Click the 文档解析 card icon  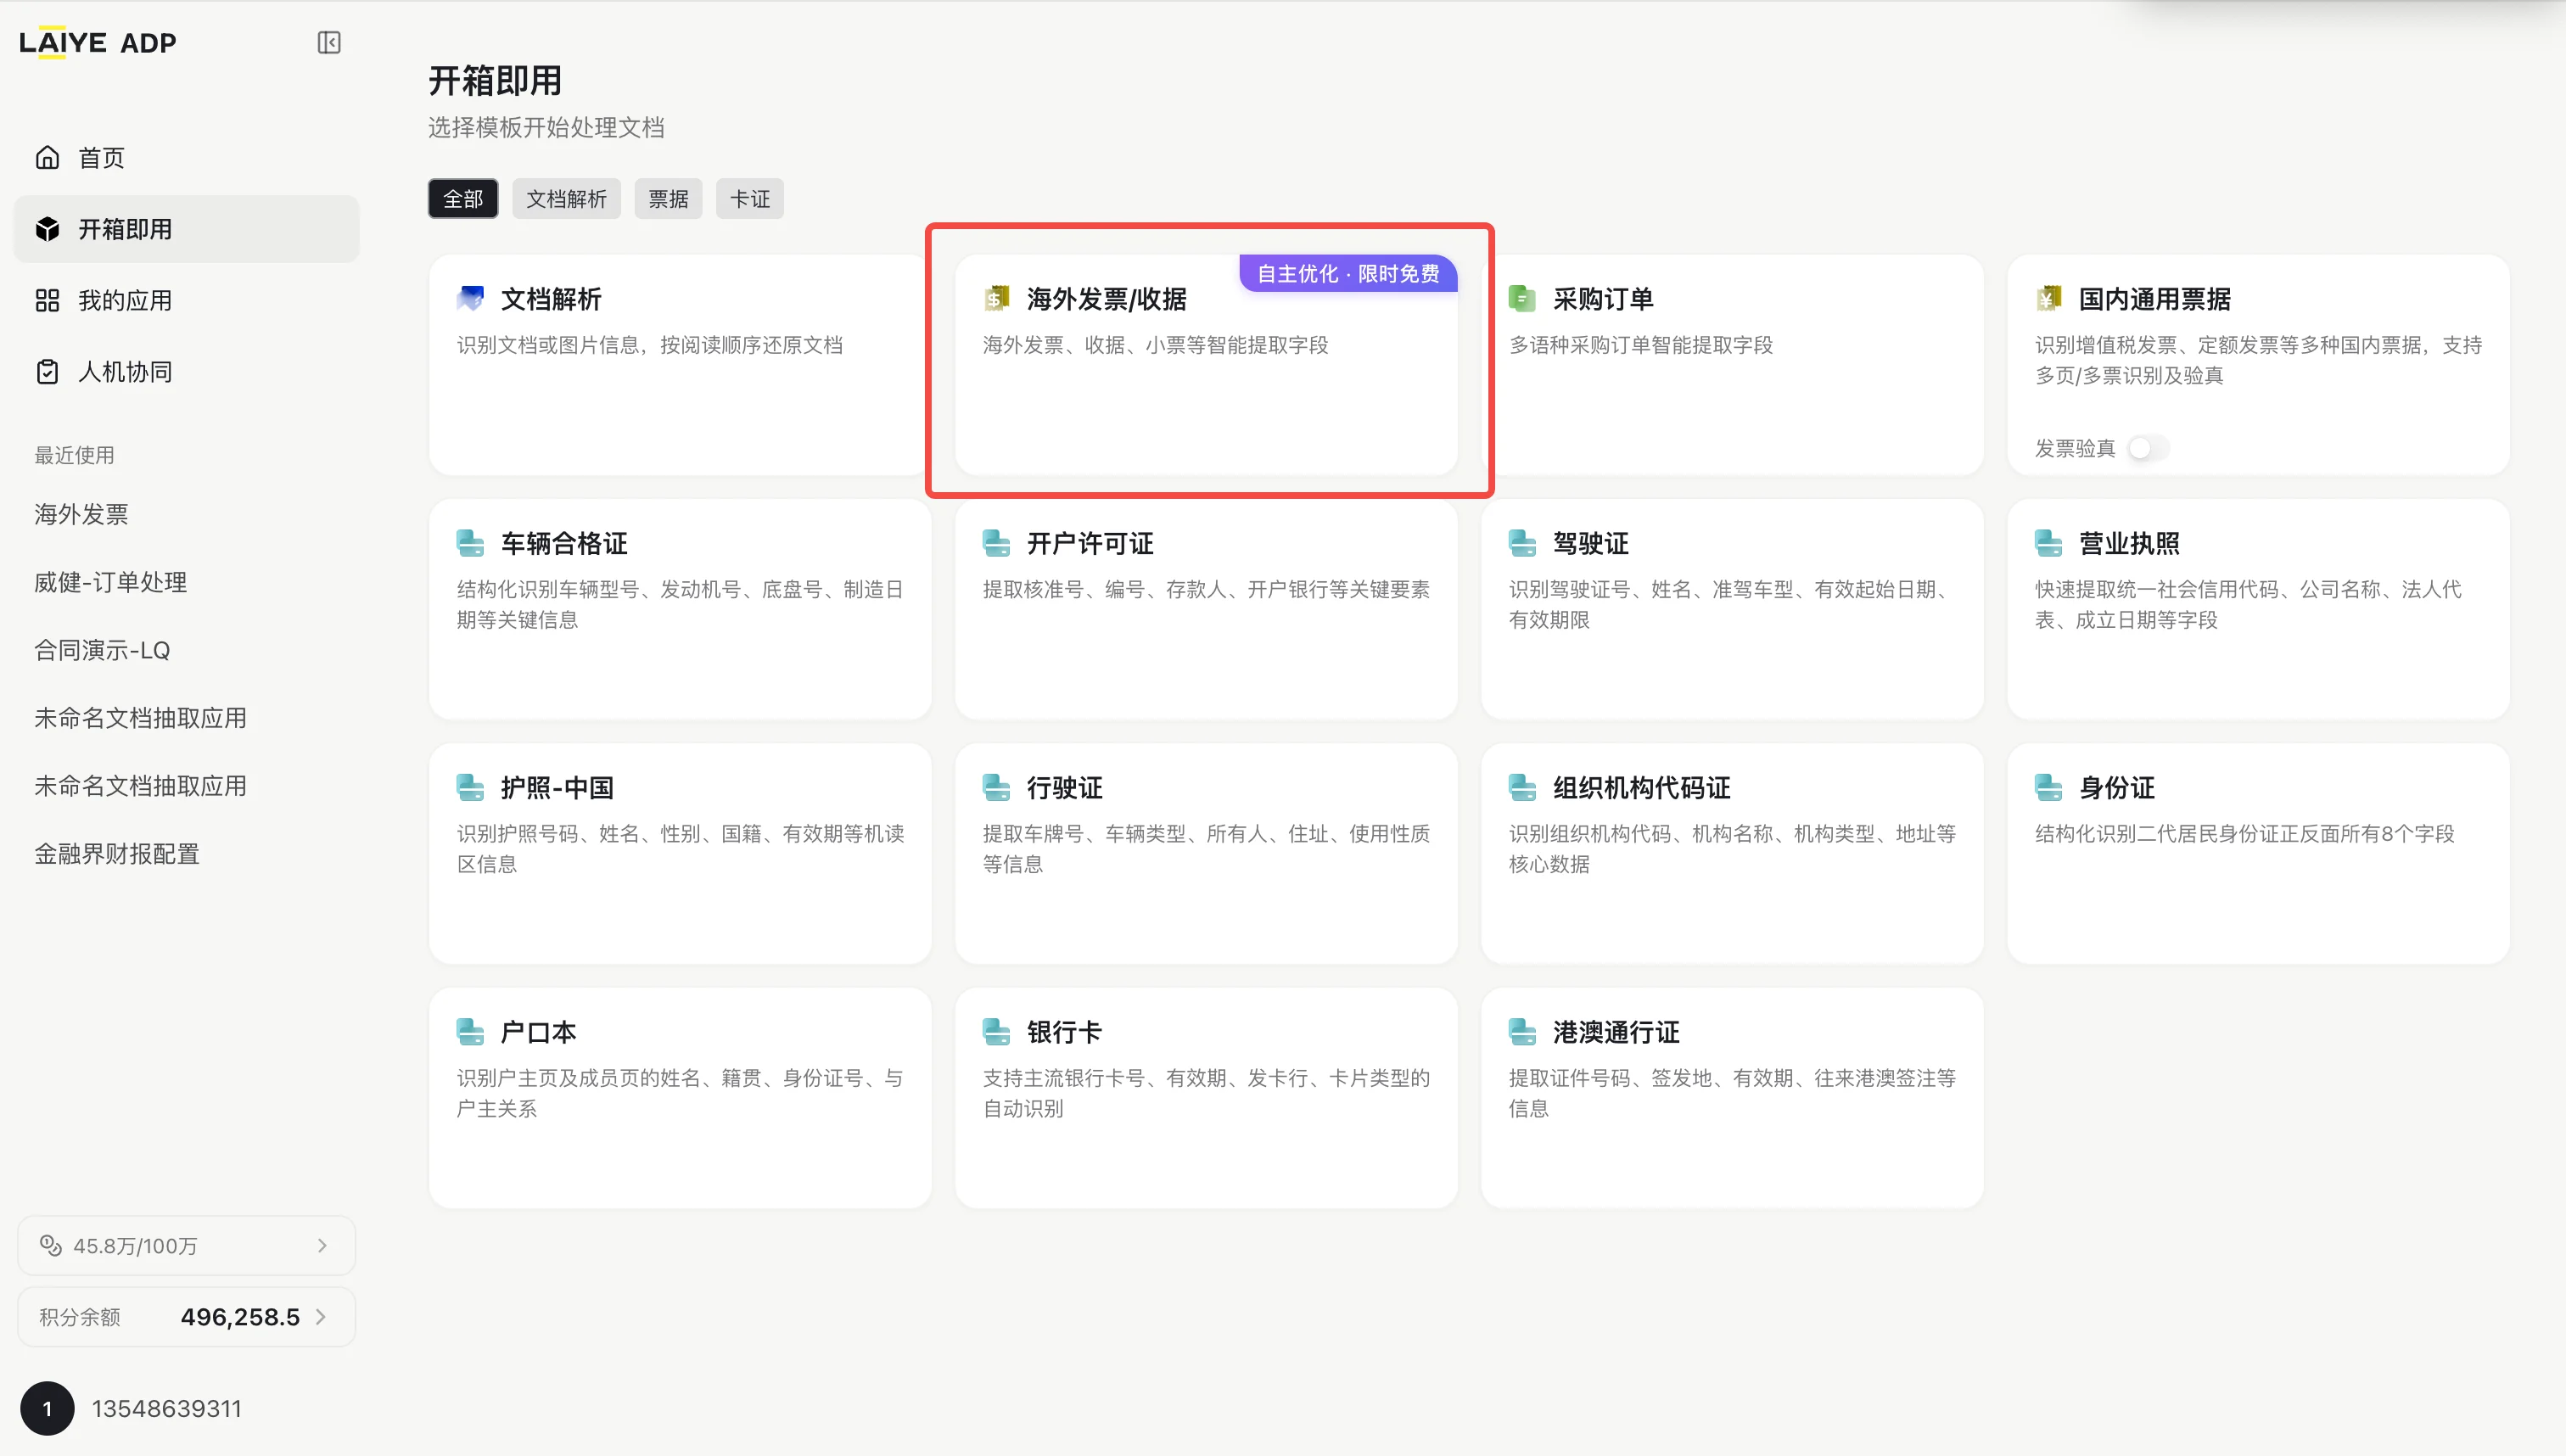pyautogui.click(x=470, y=298)
